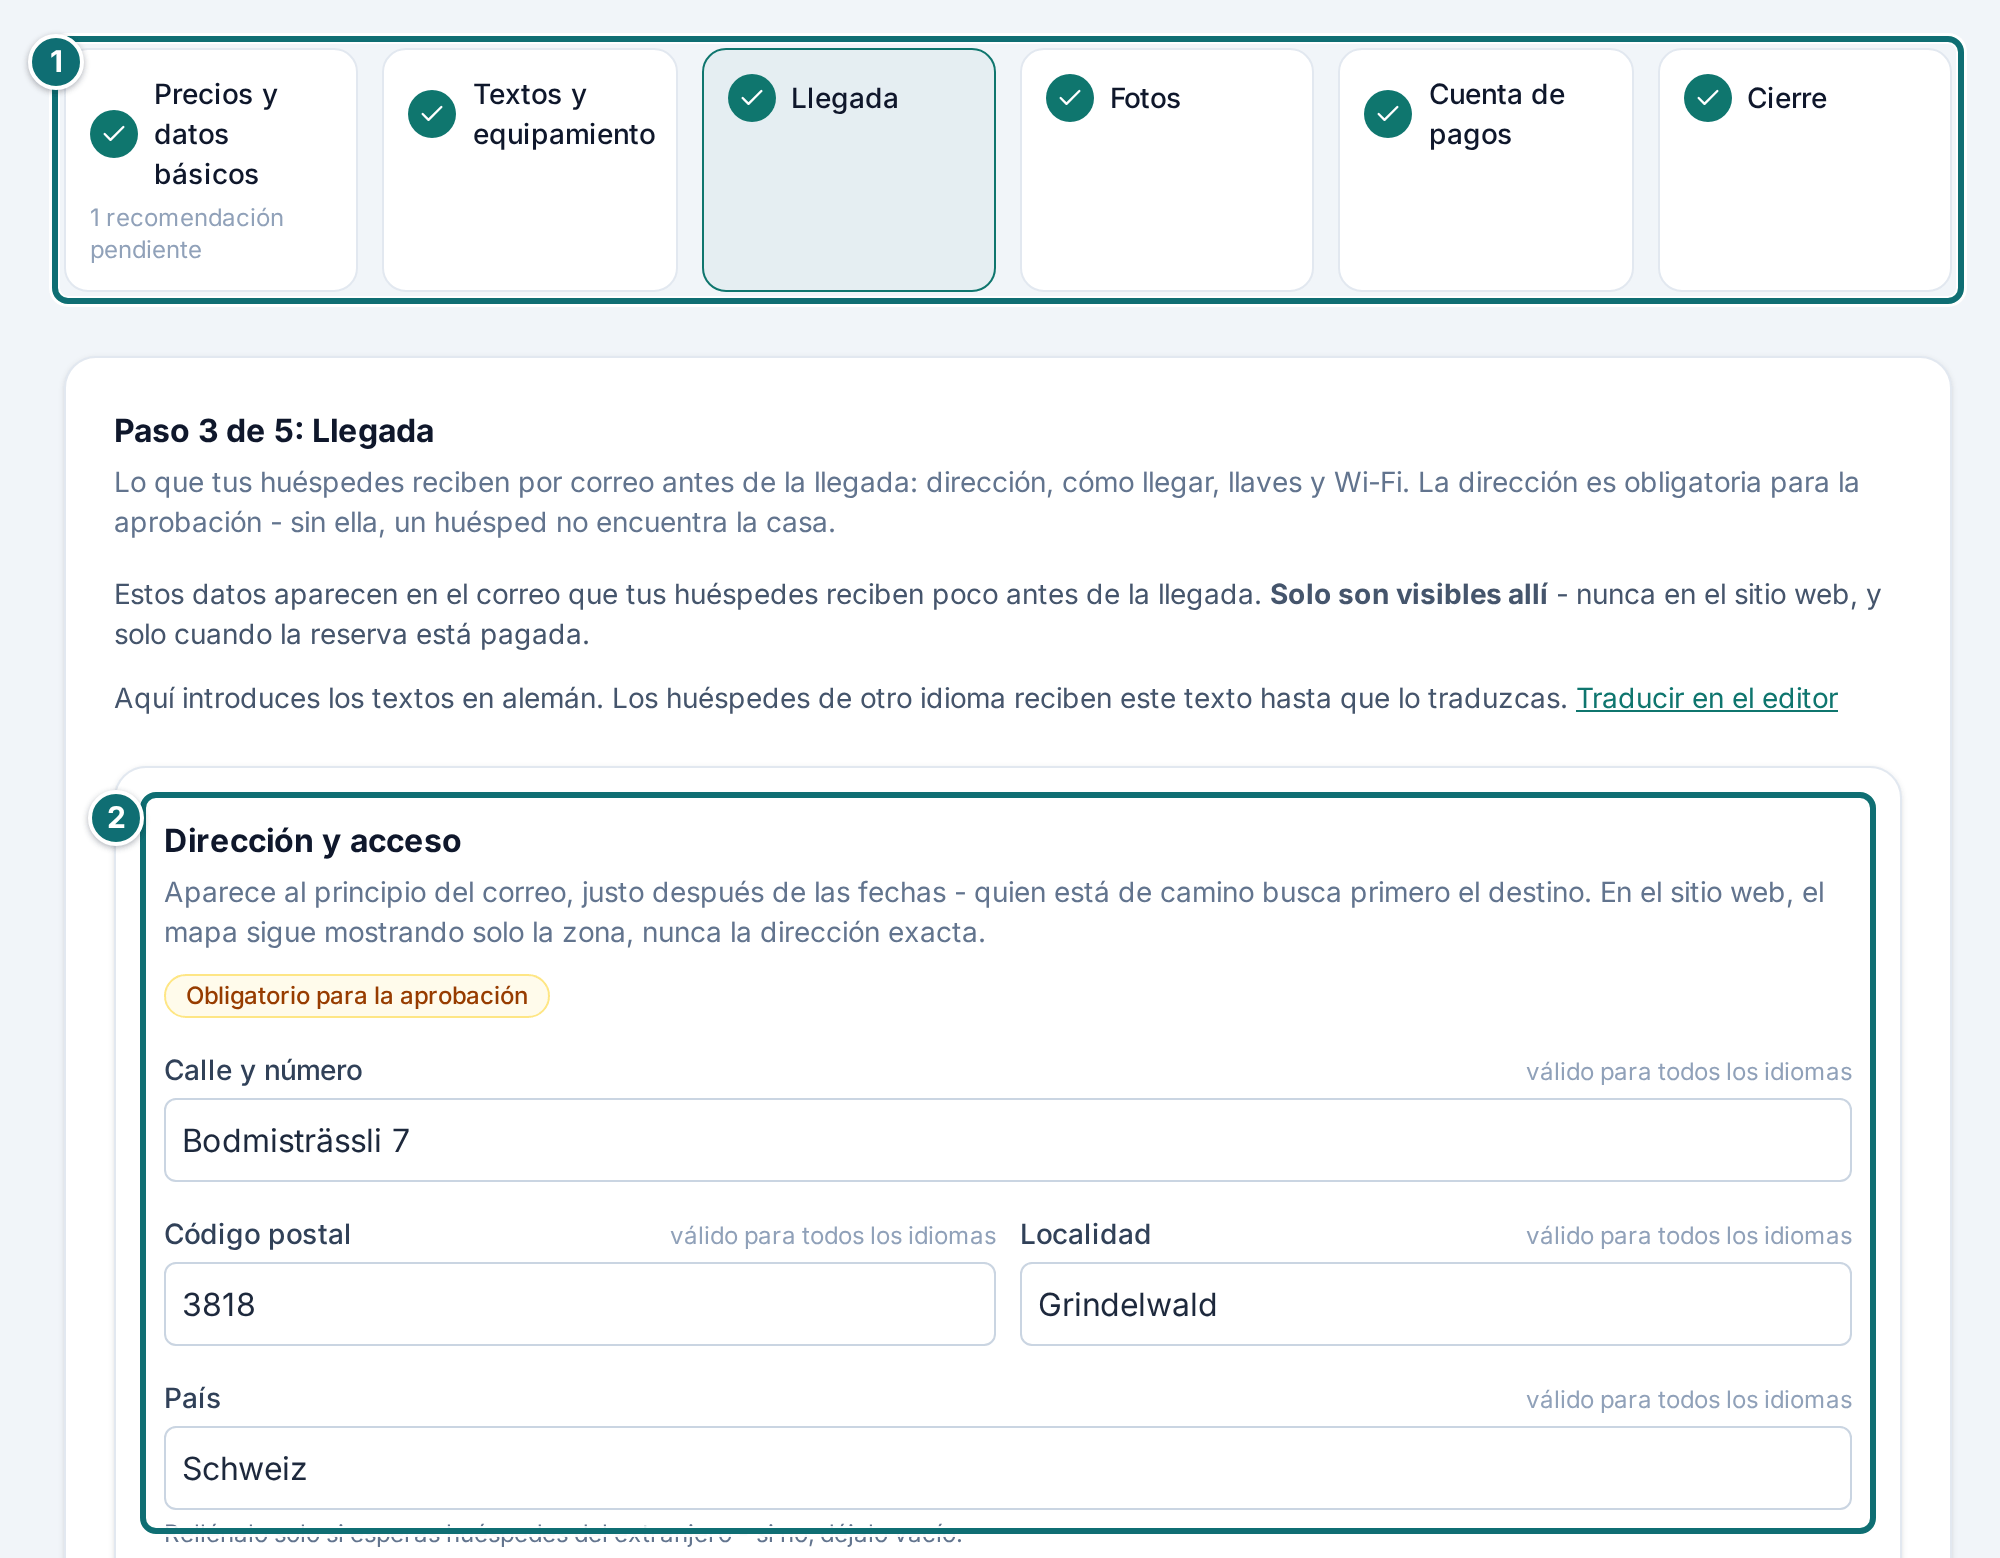Click the 'Paso 3 de 5: Llegada' heading
Screen dimensions: 2000x1558
(x=274, y=431)
